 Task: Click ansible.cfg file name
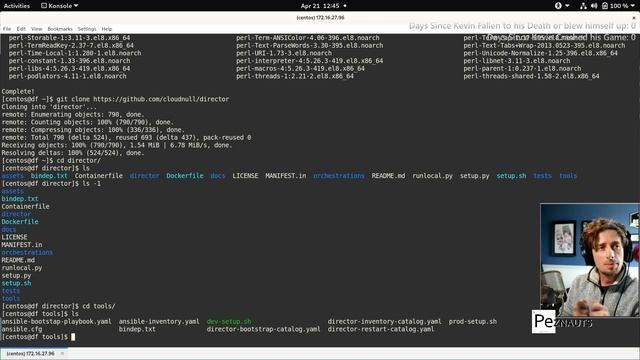(x=22, y=329)
